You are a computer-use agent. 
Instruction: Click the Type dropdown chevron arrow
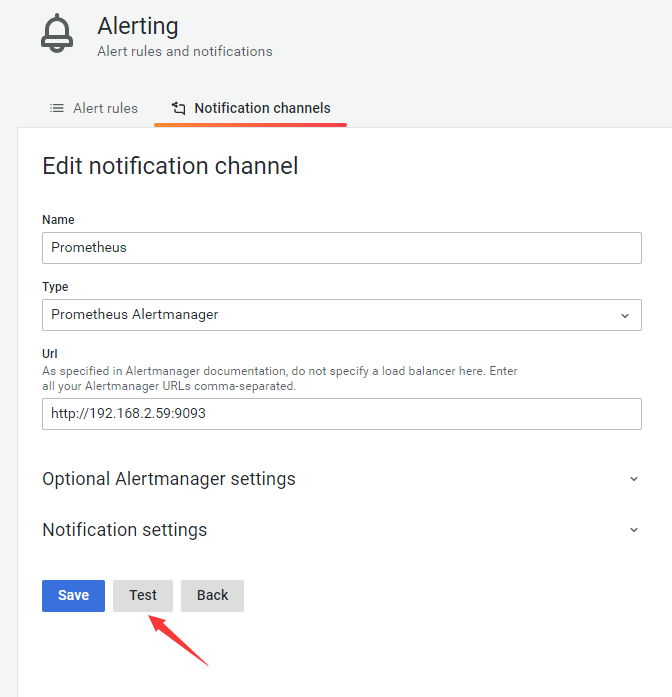pyautogui.click(x=625, y=316)
